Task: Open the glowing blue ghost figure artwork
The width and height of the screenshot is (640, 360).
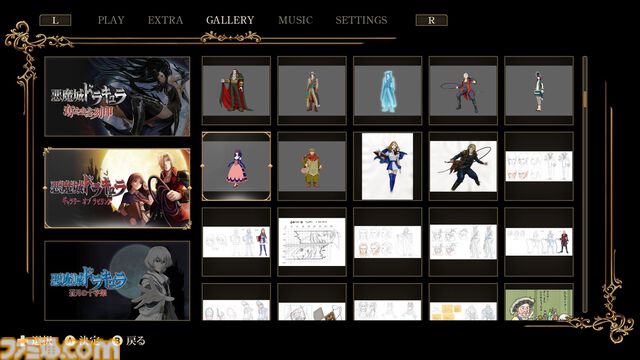Action: 387,91
